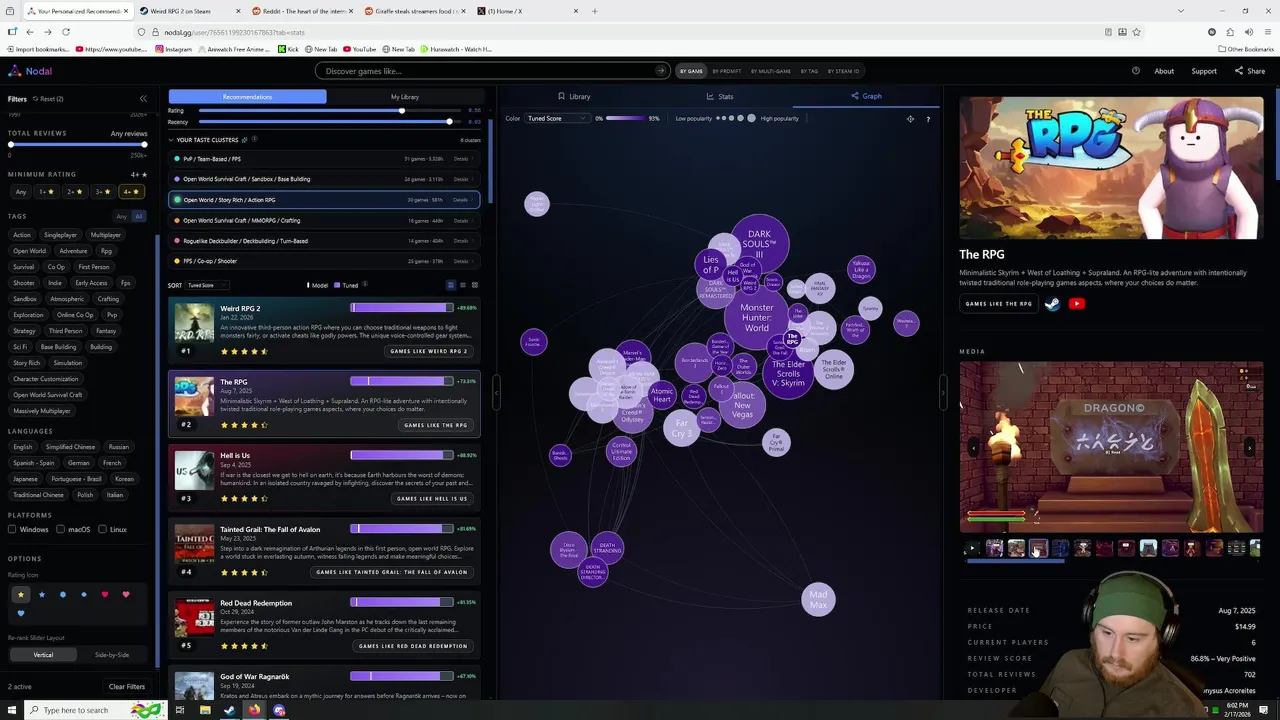Viewport: 1280px width, 720px height.
Task: Click the Windows Start button
Action: [12, 710]
